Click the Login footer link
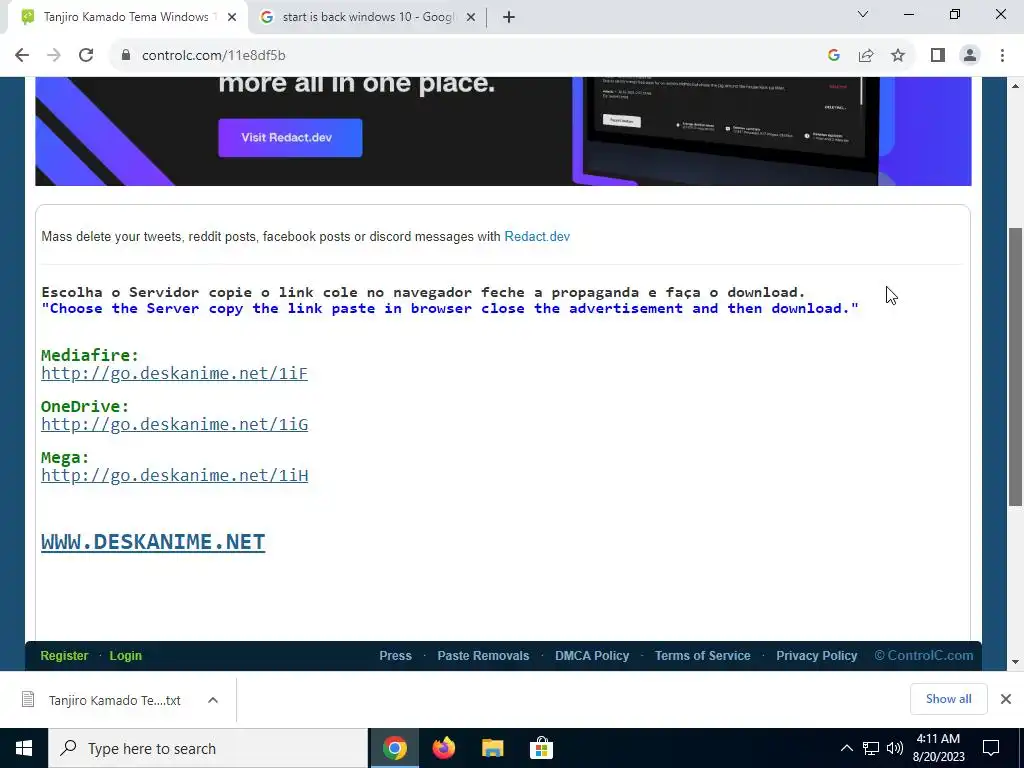Screen dimensions: 1024x768 125,656
